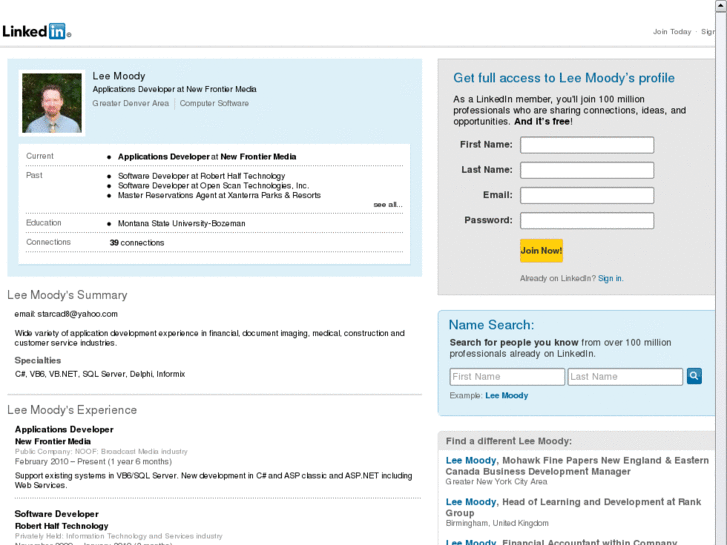Click the name search magnifier button
The image size is (727, 545).
(x=694, y=376)
